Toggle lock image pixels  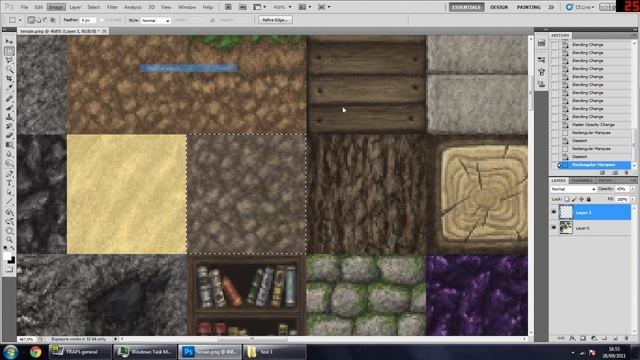coord(574,199)
